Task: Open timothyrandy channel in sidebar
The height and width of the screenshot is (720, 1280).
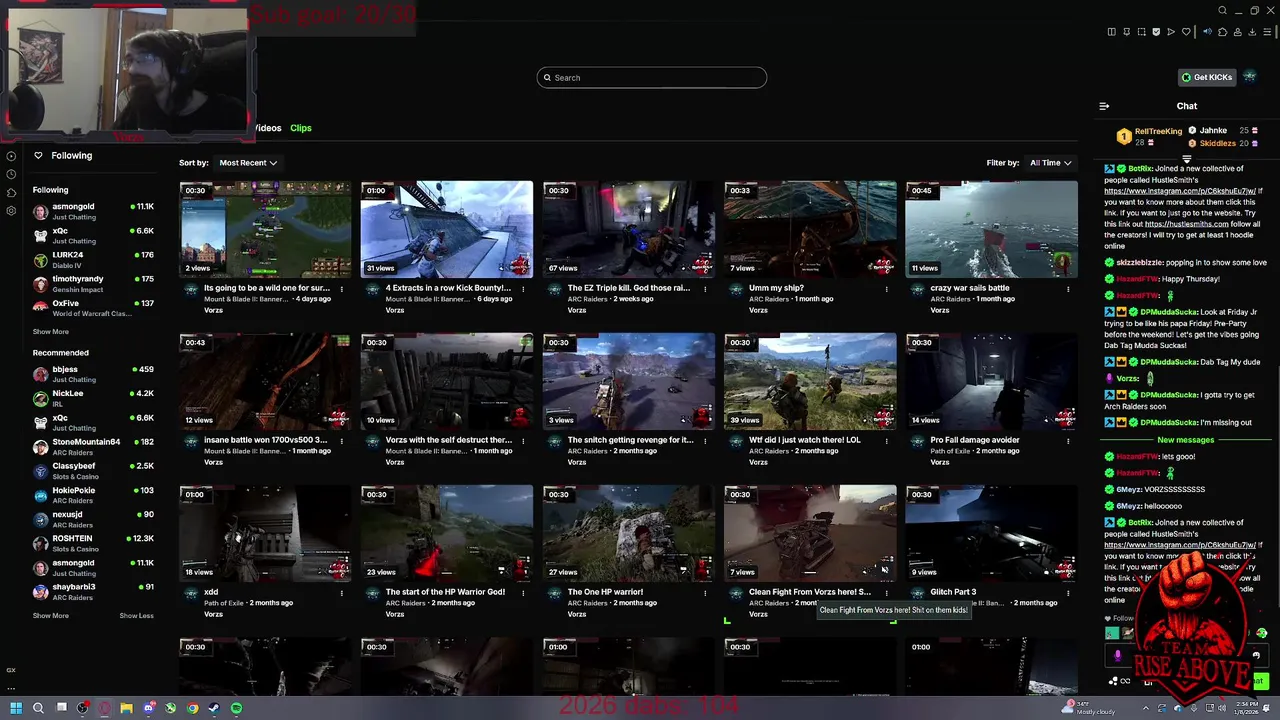Action: [x=93, y=284]
